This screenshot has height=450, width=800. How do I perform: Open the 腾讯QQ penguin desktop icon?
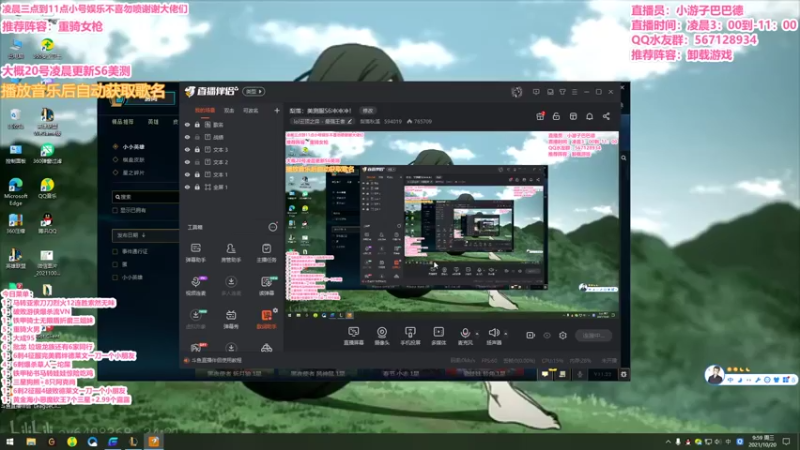pyautogui.click(x=47, y=223)
